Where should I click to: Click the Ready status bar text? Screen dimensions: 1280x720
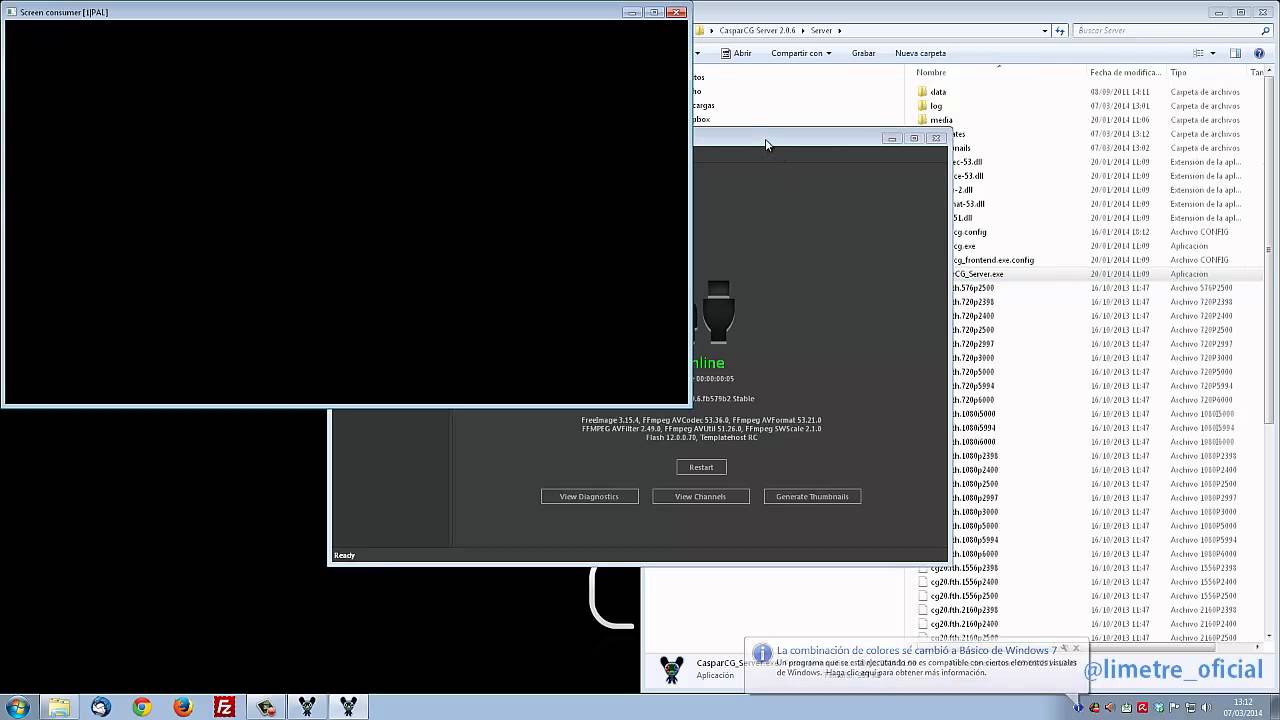point(344,555)
